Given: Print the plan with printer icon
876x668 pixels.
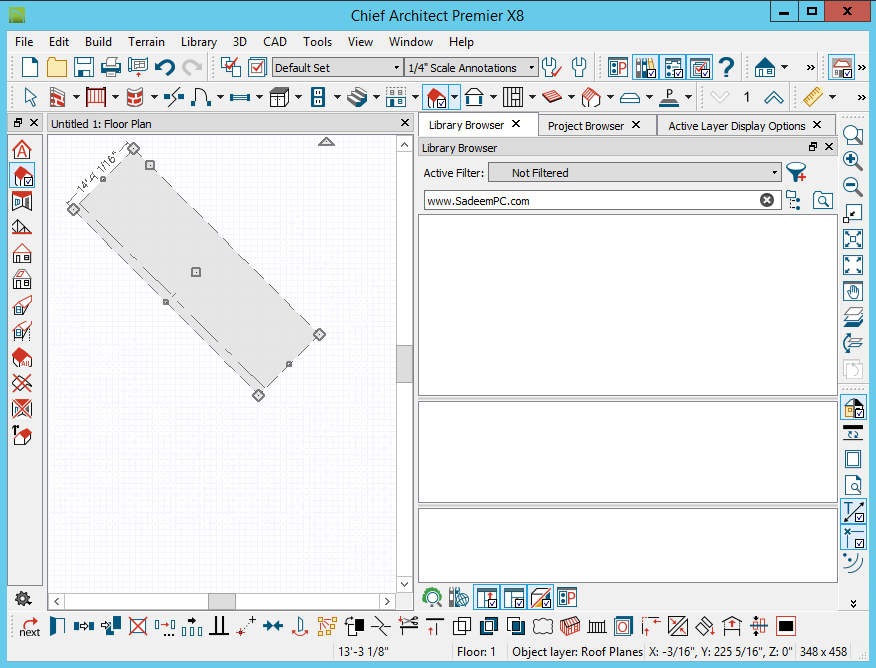Looking at the screenshot, I should [111, 68].
